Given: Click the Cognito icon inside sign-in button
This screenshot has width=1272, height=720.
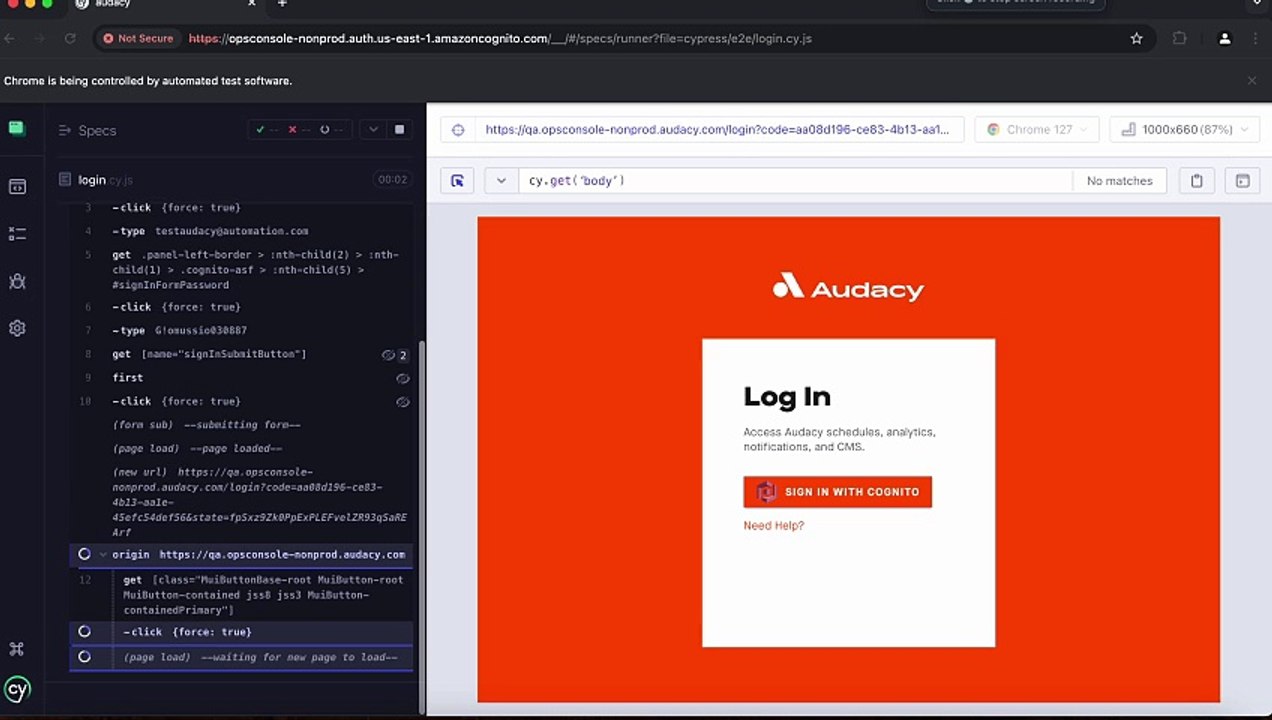Looking at the screenshot, I should [x=766, y=492].
